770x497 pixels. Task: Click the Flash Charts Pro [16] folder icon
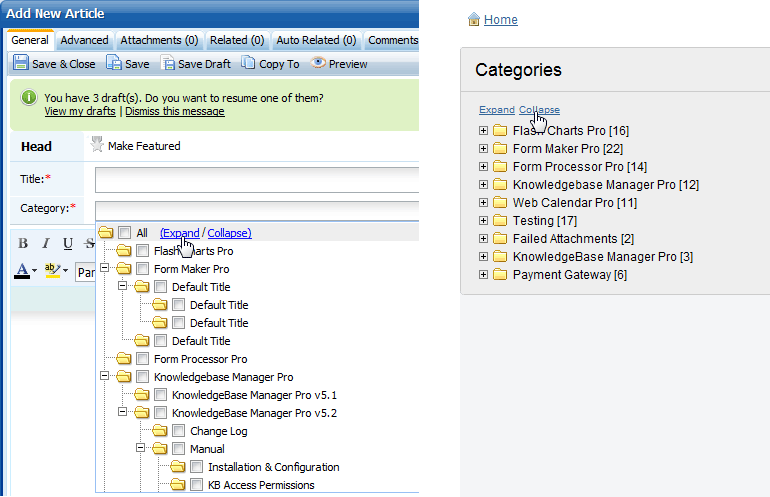coord(500,130)
